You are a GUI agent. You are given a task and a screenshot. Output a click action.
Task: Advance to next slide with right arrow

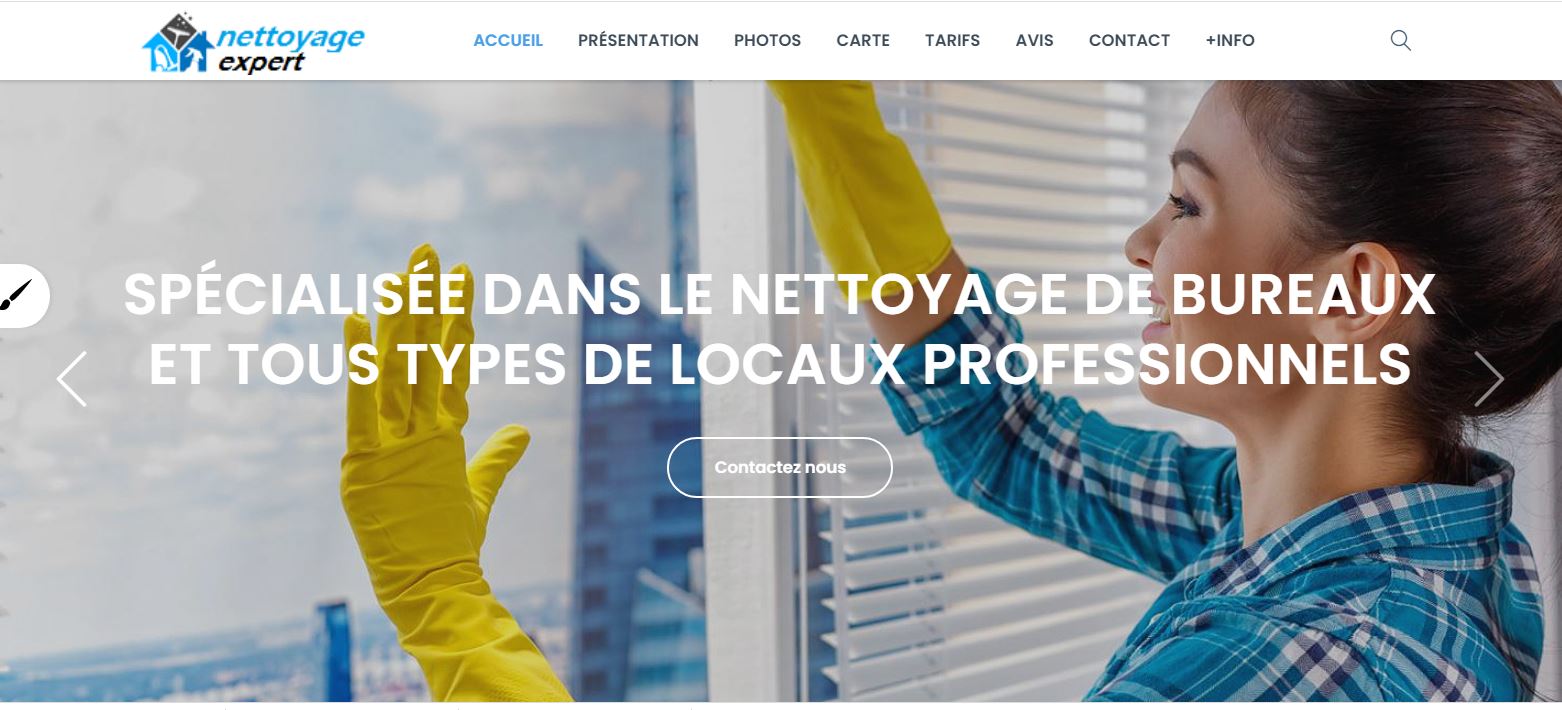pyautogui.click(x=1489, y=379)
